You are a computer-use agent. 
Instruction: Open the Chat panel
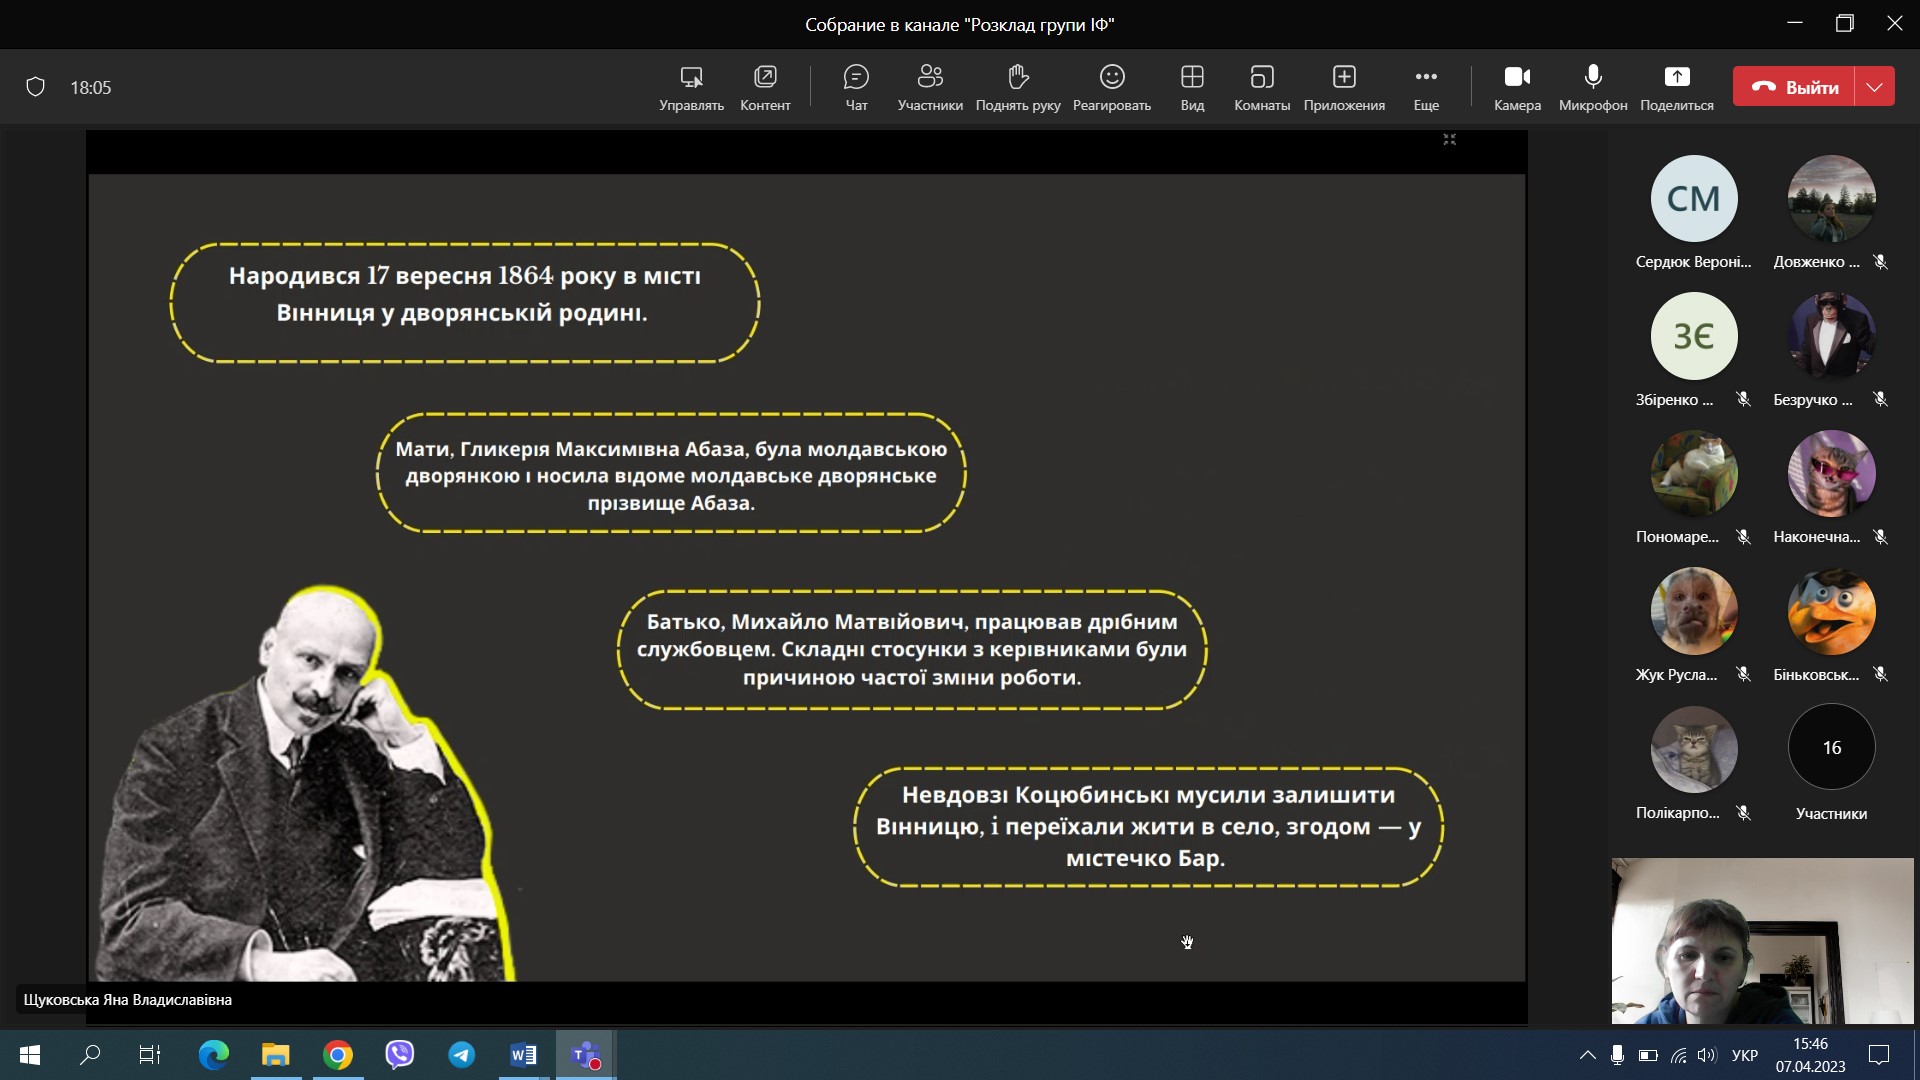(856, 87)
